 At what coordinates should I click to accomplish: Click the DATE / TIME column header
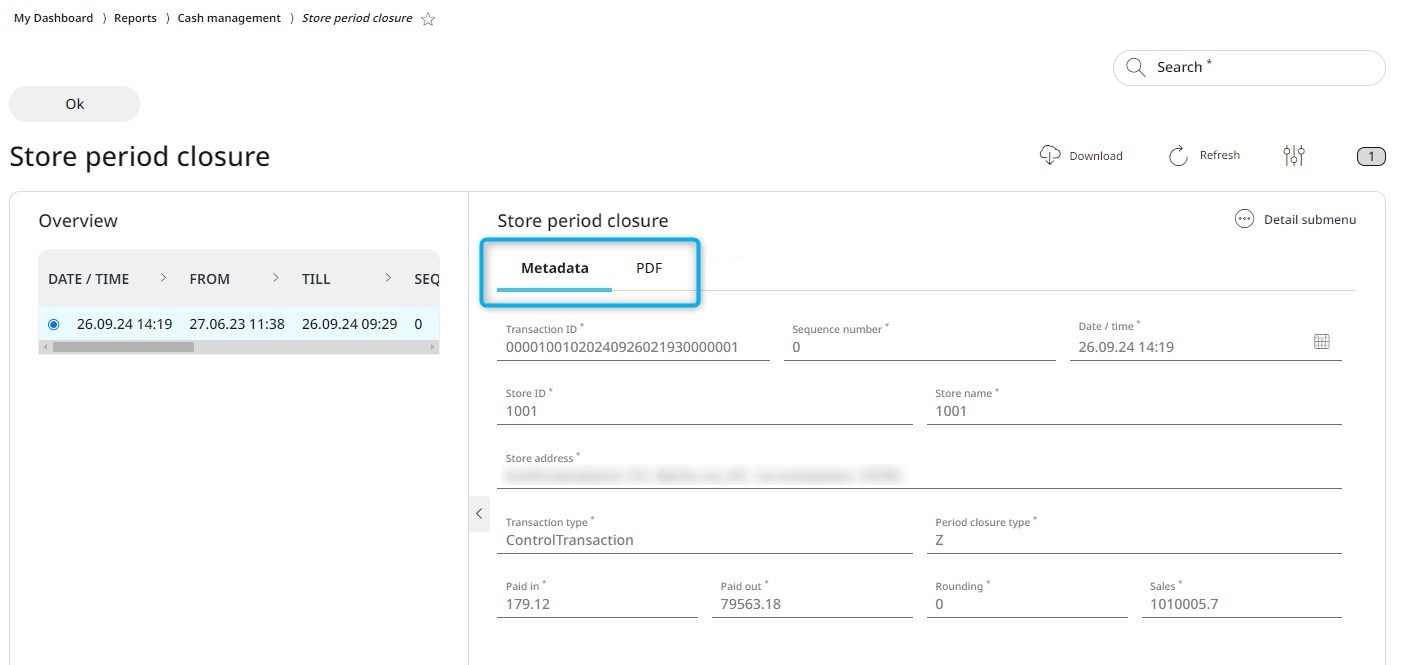tap(89, 279)
